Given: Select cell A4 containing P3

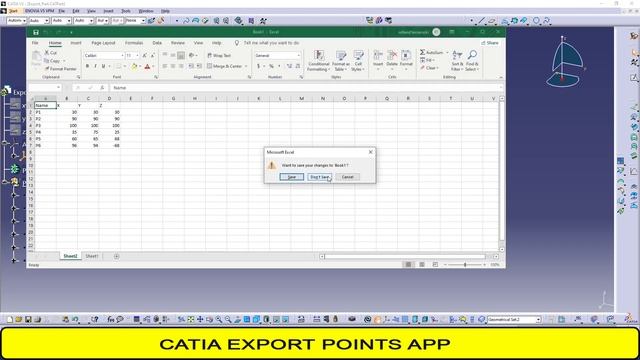Looking at the screenshot, I should coord(45,125).
